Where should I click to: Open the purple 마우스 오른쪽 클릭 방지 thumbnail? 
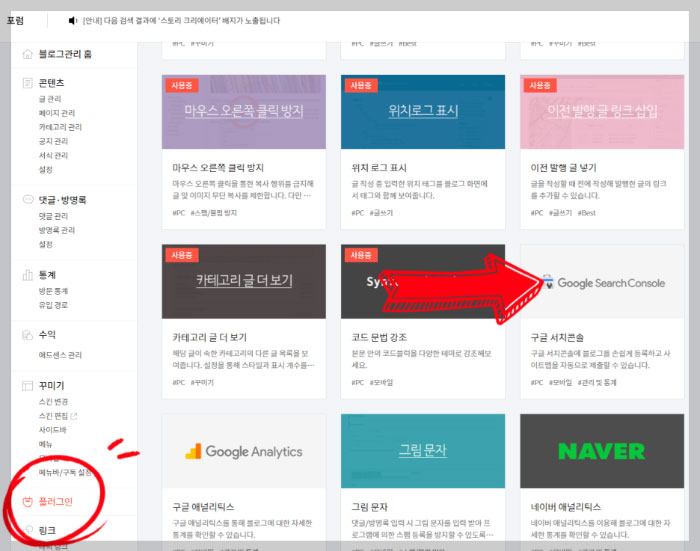(244, 112)
